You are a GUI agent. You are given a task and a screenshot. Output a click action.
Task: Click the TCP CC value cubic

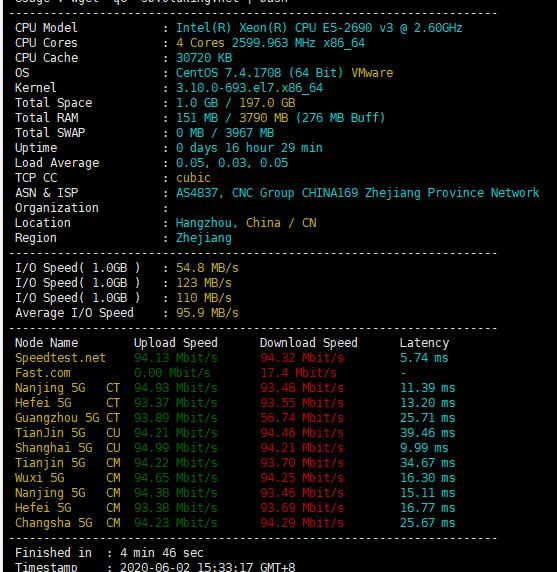(193, 178)
